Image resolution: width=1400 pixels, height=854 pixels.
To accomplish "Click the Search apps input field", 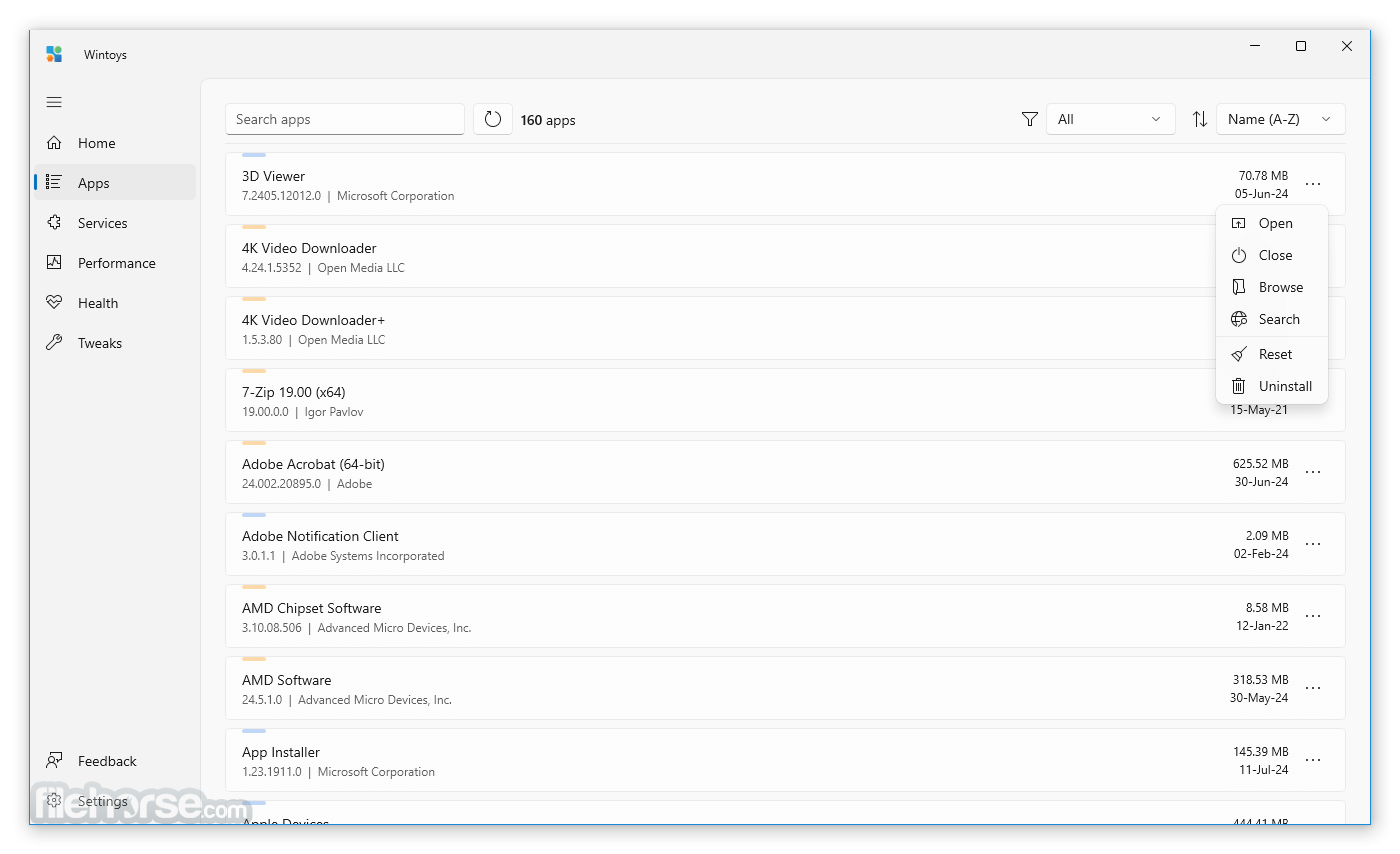I will (345, 119).
